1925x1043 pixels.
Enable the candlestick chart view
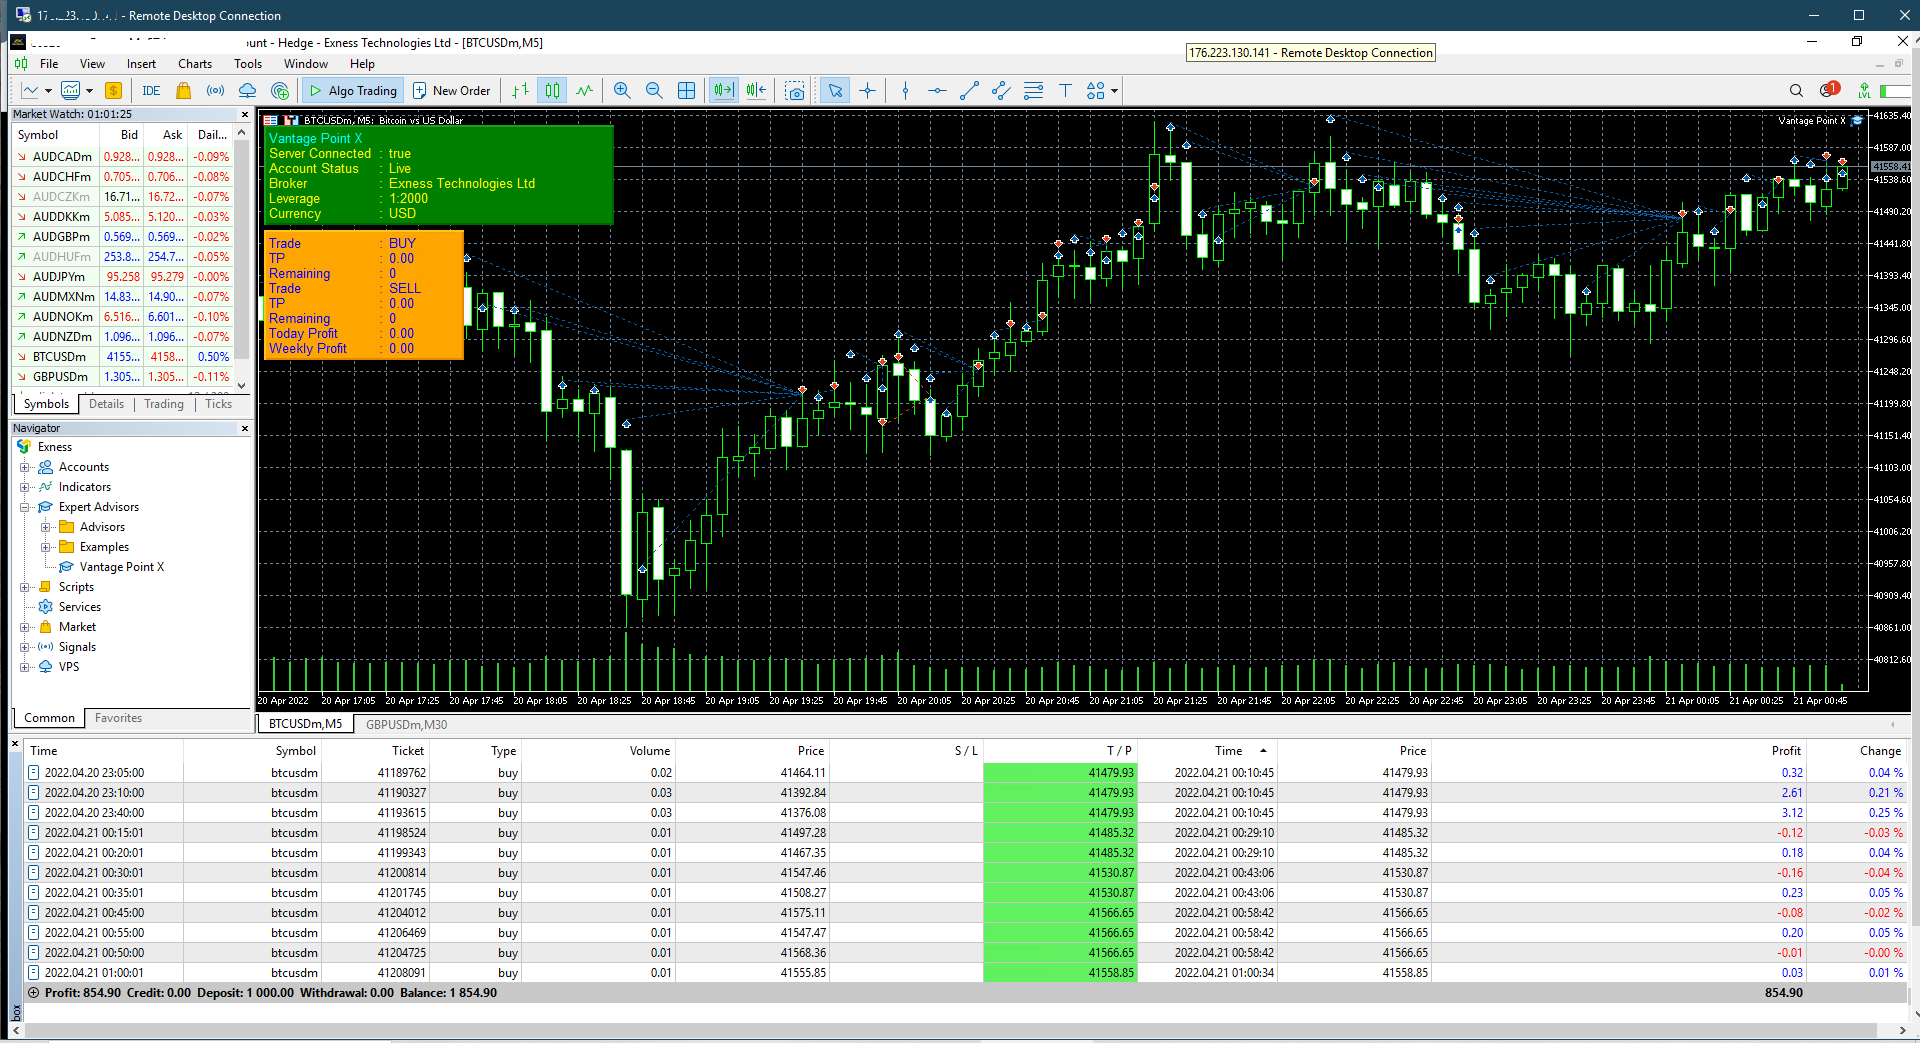tap(551, 90)
